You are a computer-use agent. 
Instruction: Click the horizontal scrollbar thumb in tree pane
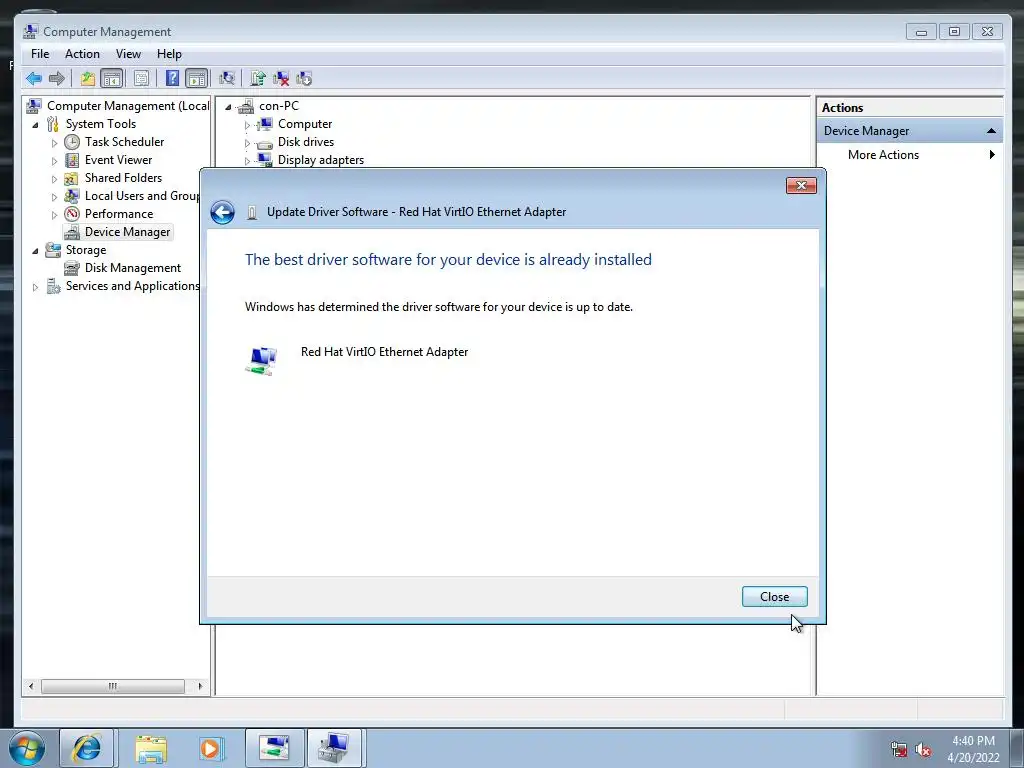coord(112,686)
